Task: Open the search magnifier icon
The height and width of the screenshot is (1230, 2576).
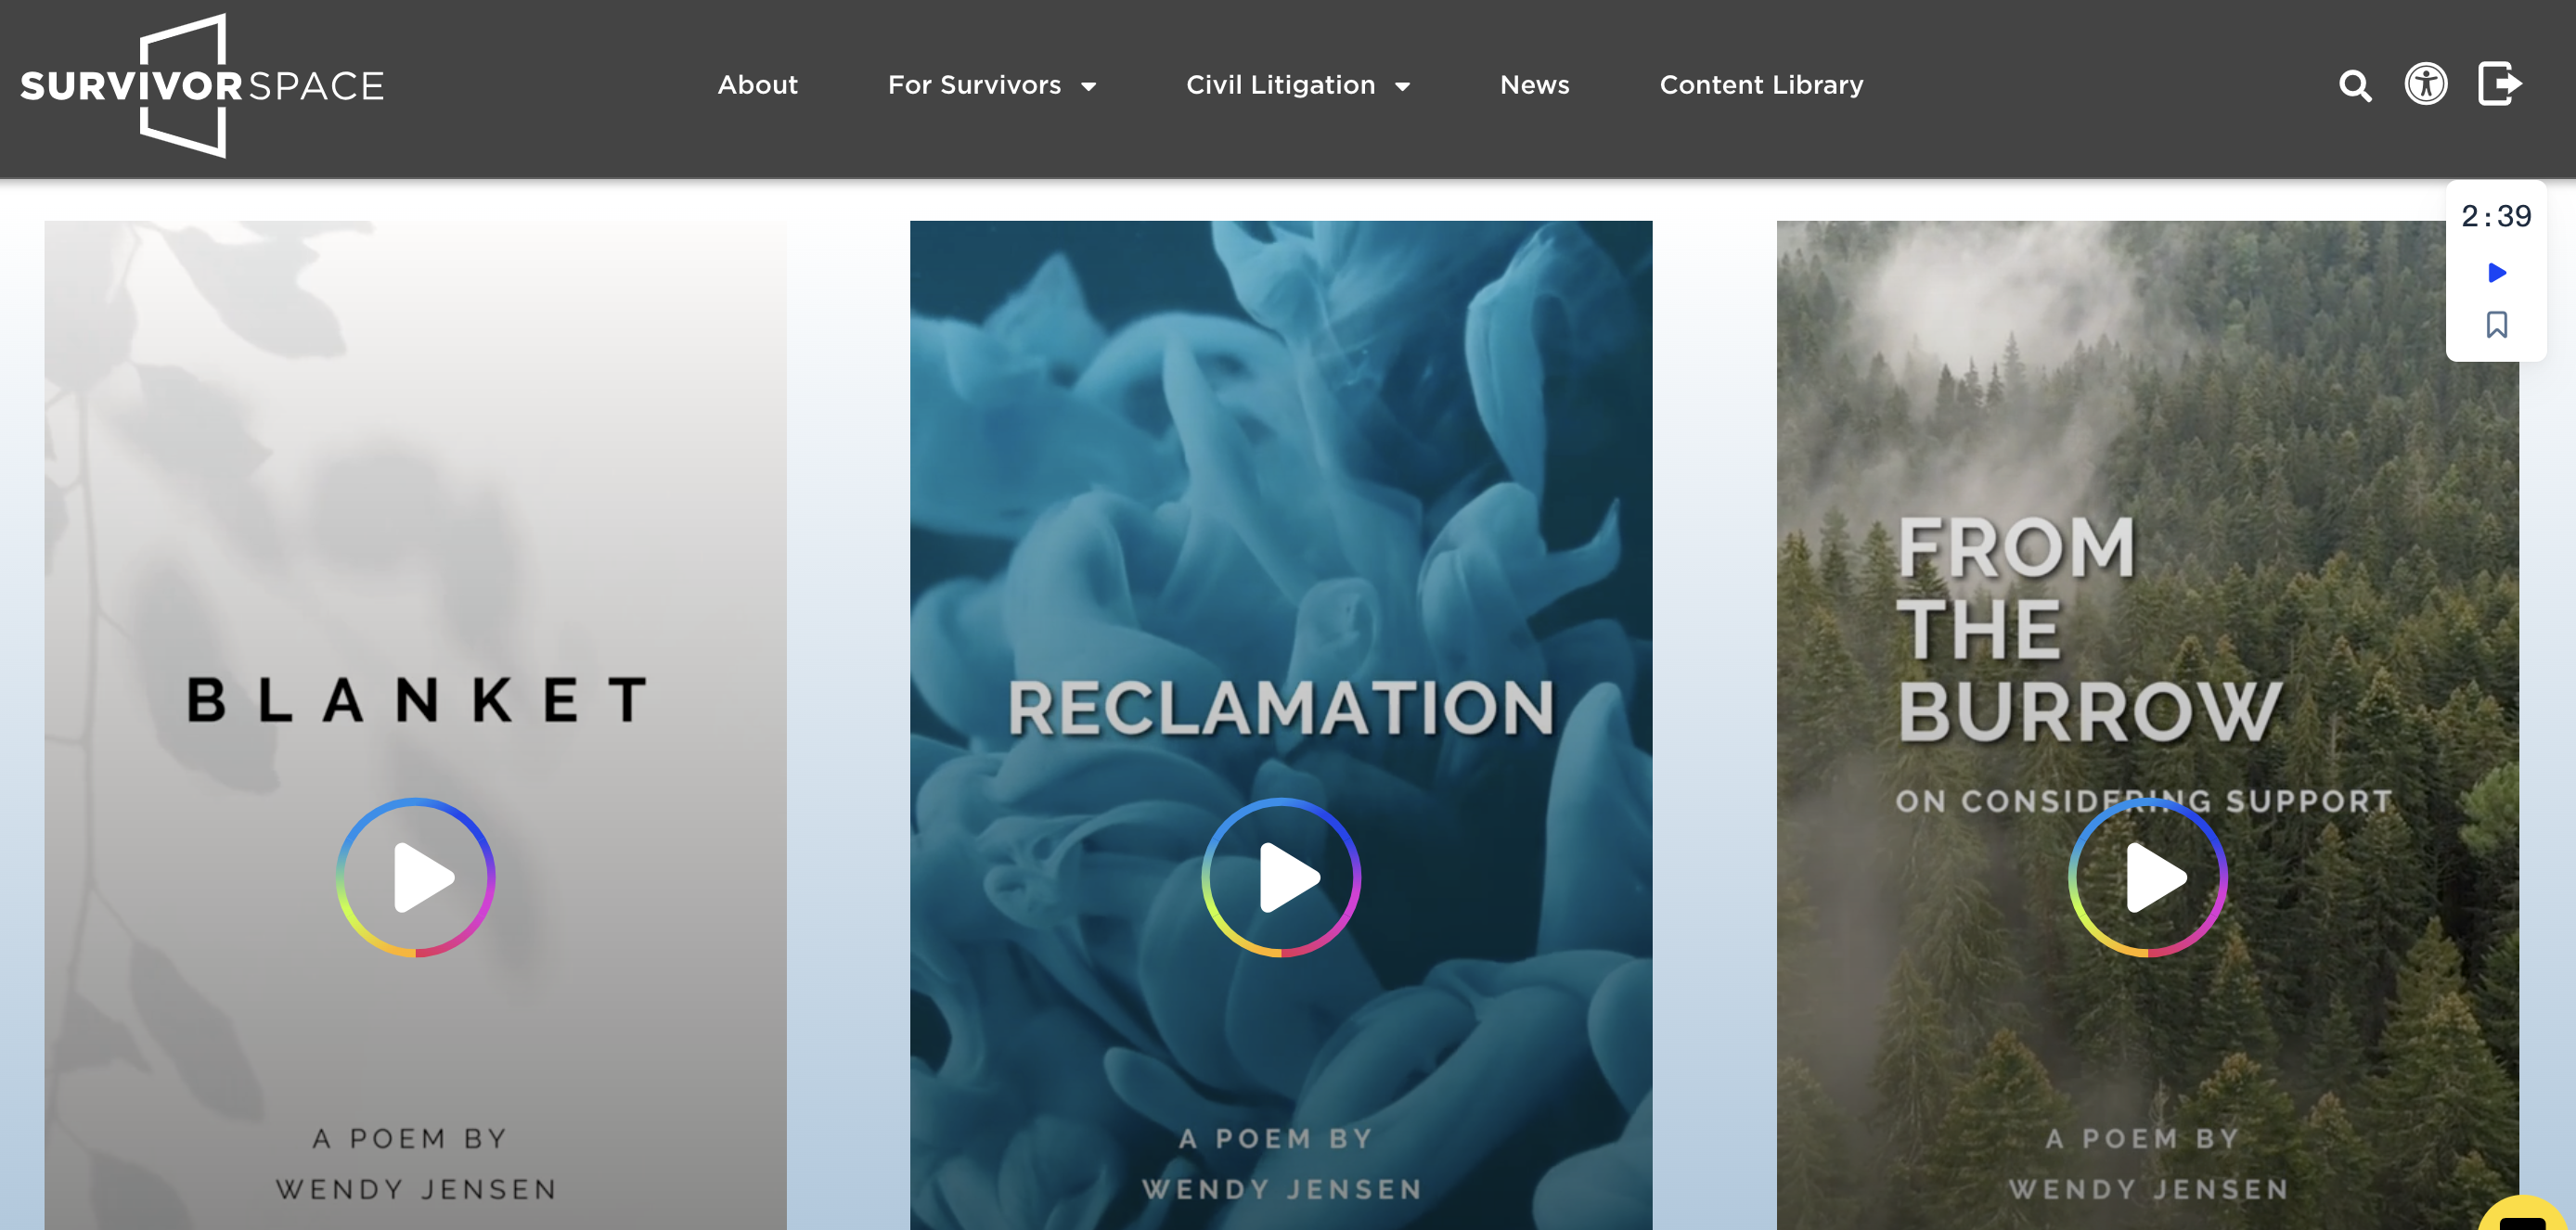Action: (x=2355, y=86)
